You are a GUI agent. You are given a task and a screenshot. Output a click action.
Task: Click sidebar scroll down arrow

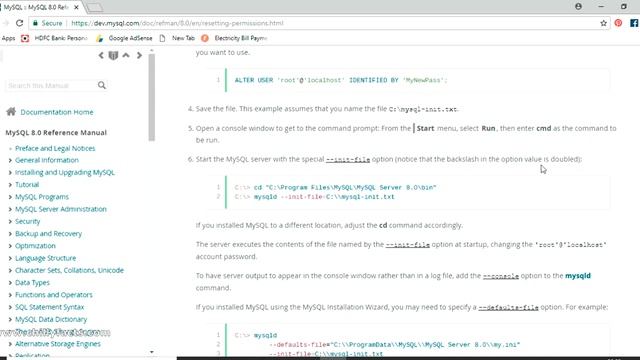152,352
